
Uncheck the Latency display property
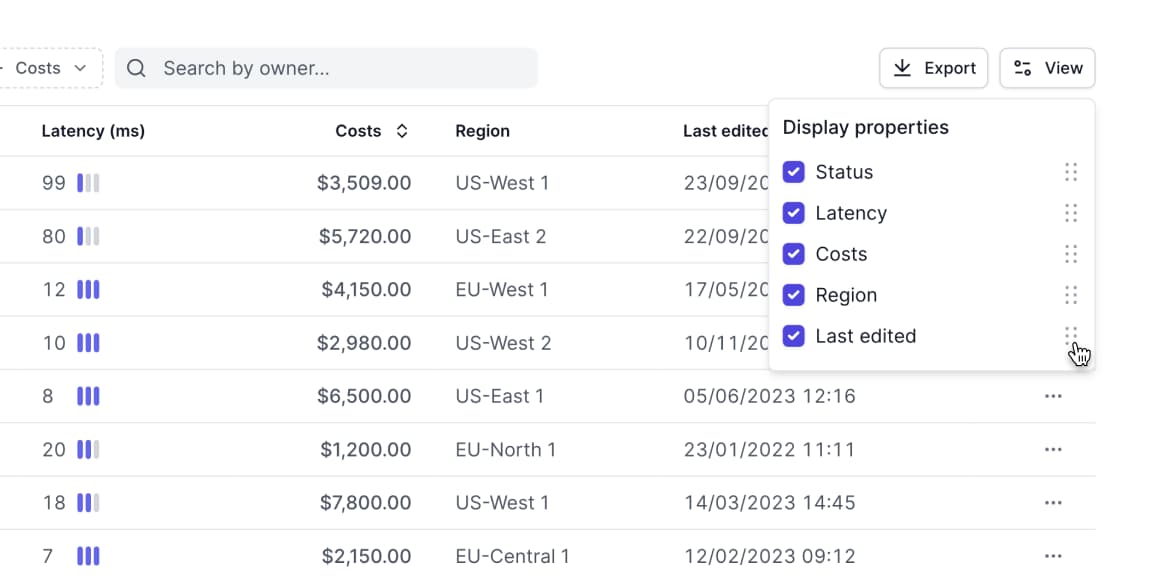coord(793,213)
